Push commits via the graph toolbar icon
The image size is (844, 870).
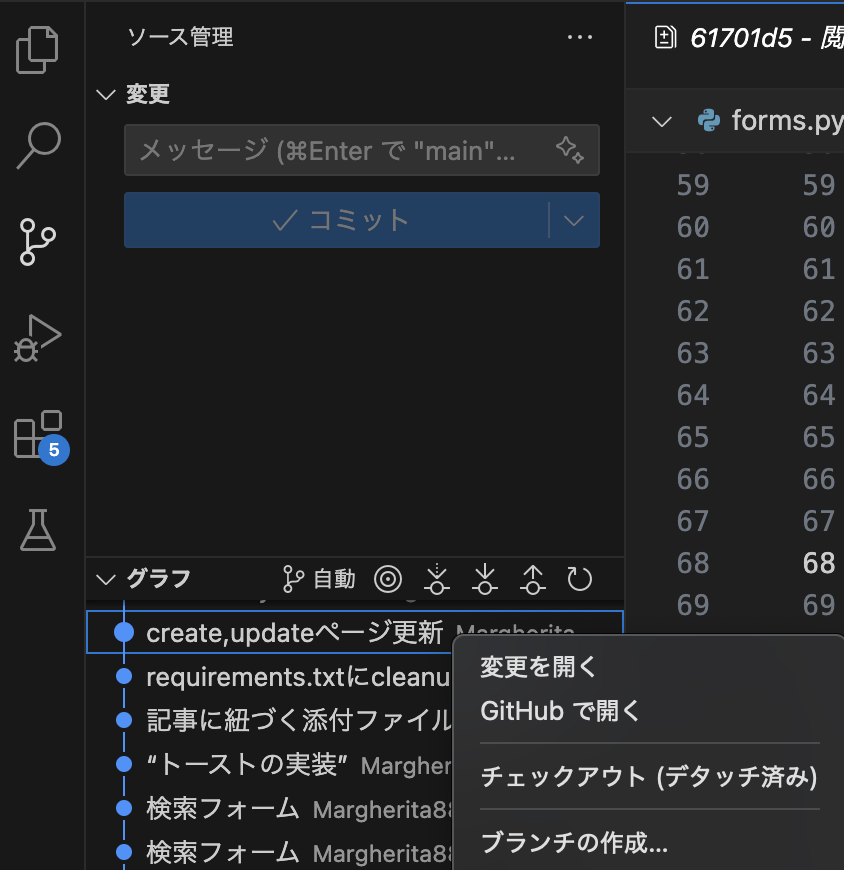click(532, 579)
